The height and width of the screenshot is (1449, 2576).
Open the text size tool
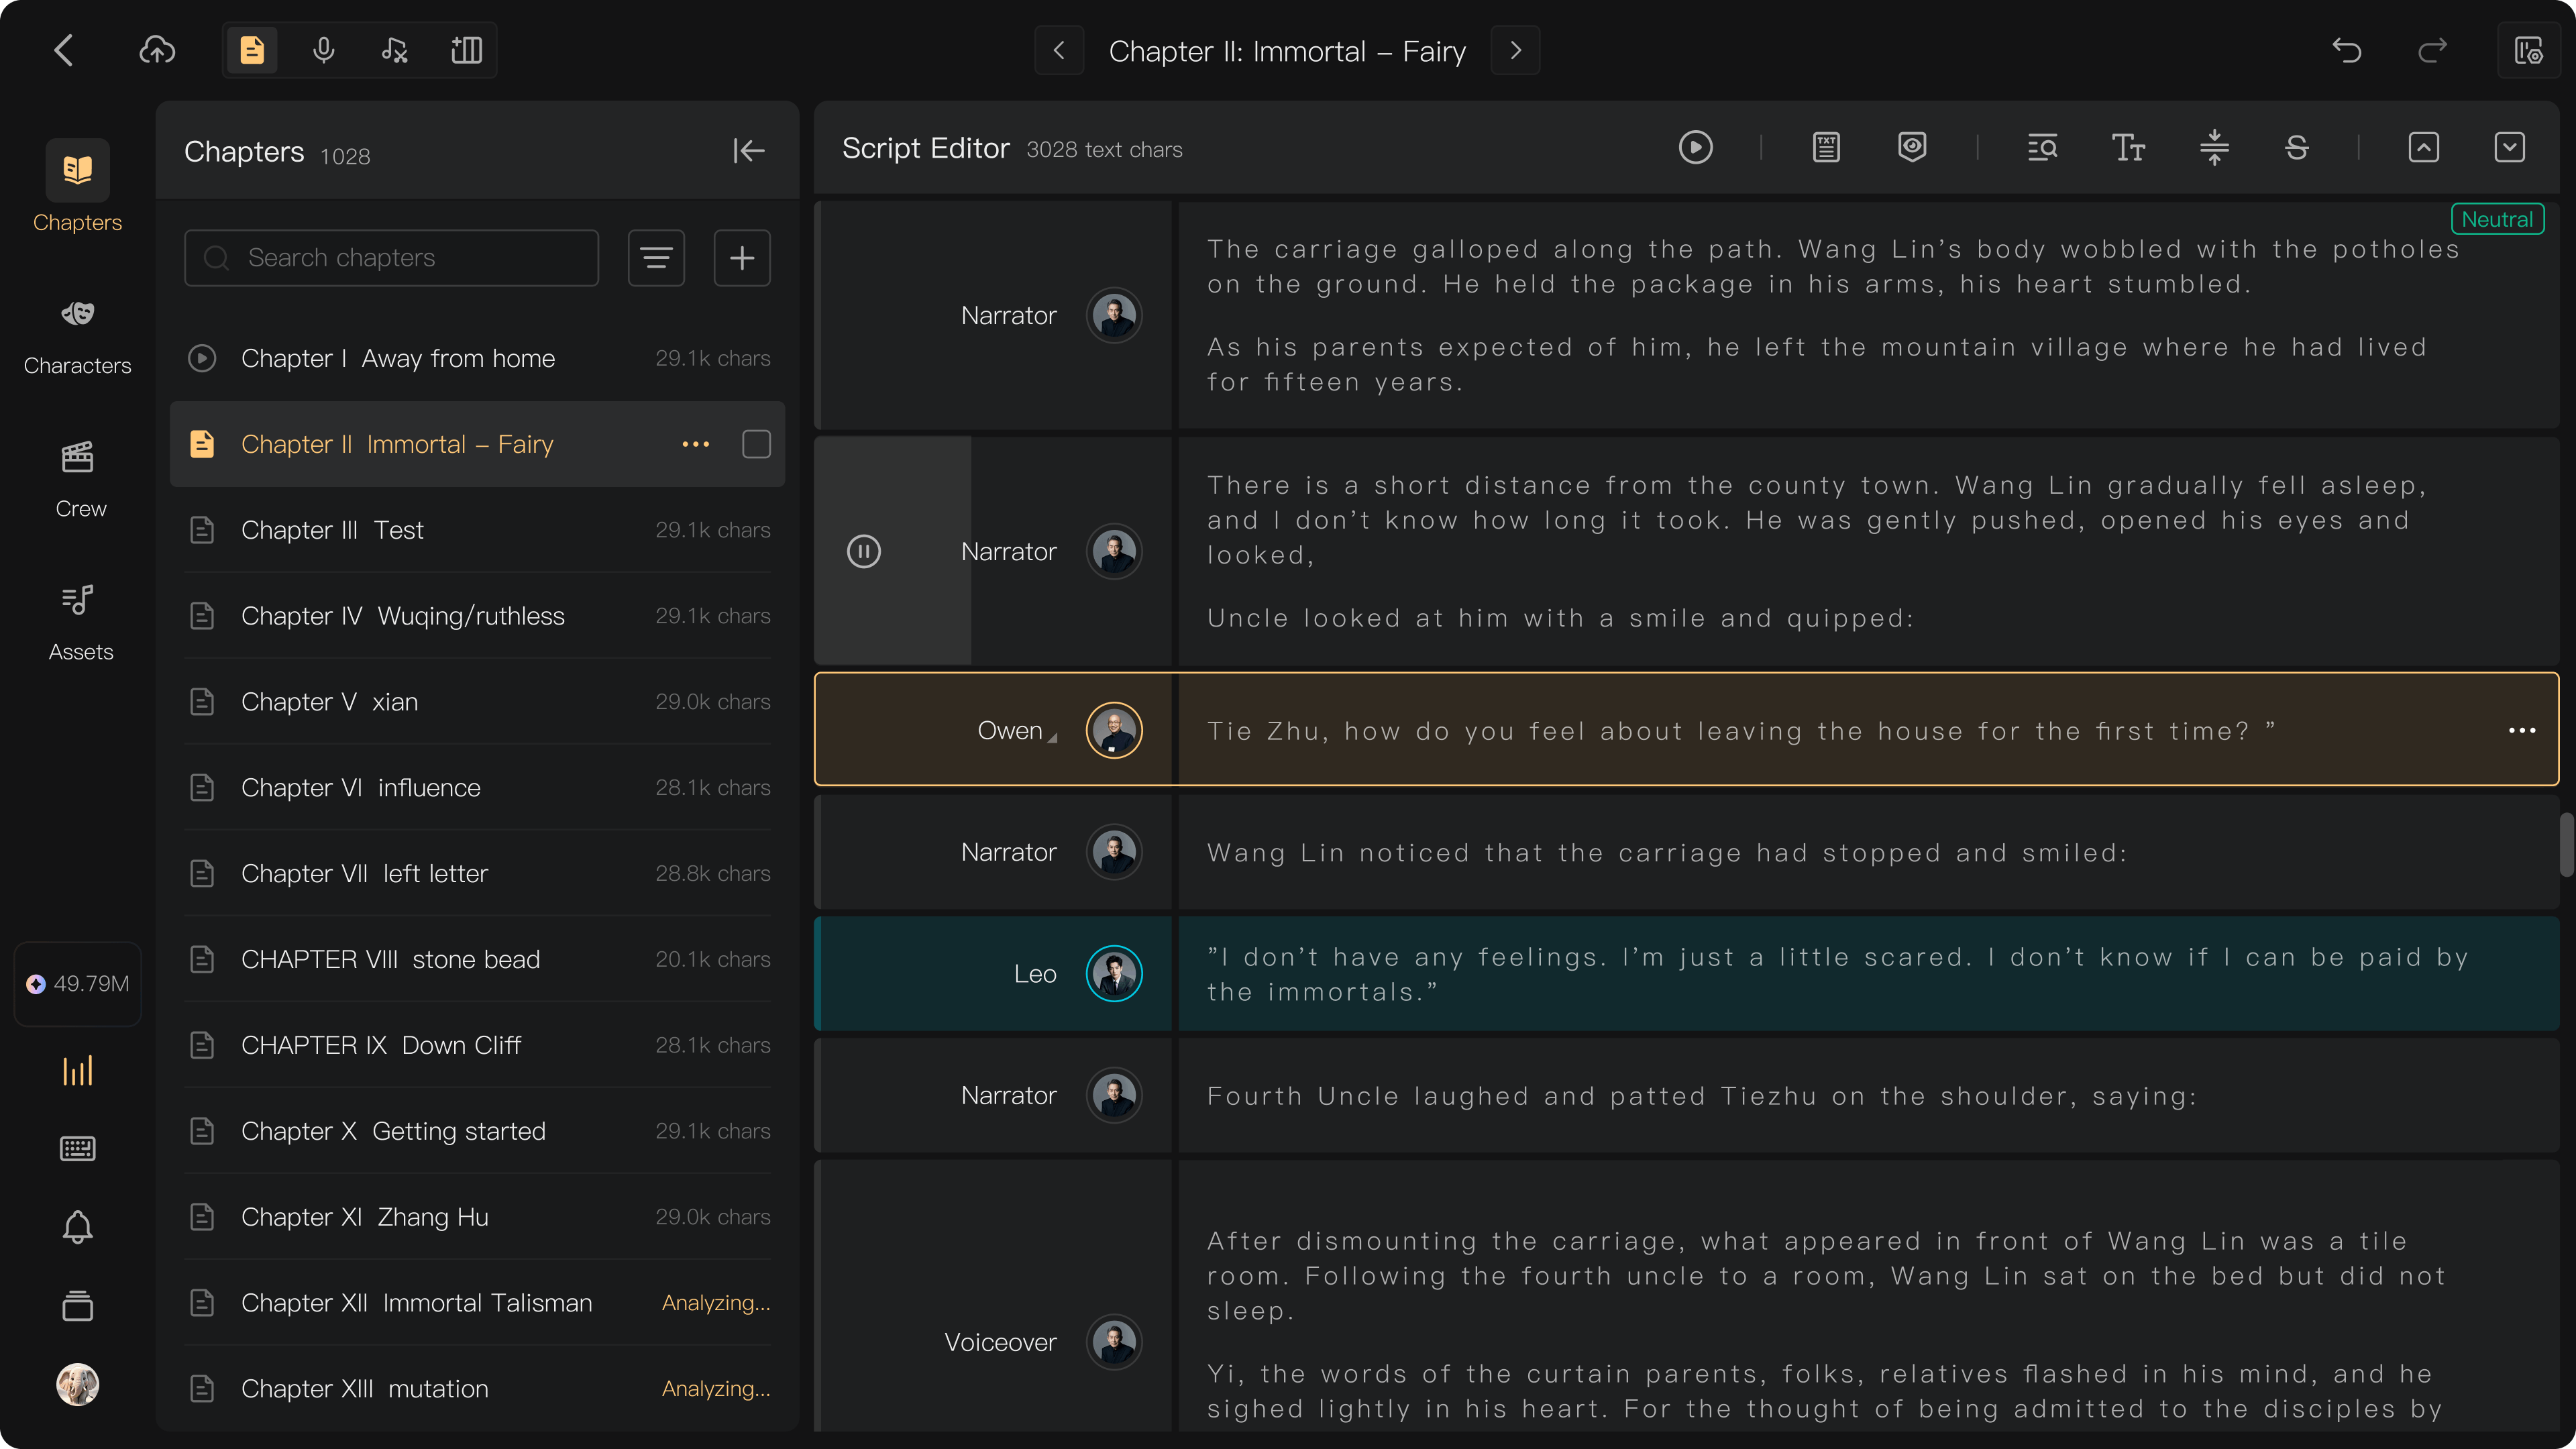pos(2128,148)
